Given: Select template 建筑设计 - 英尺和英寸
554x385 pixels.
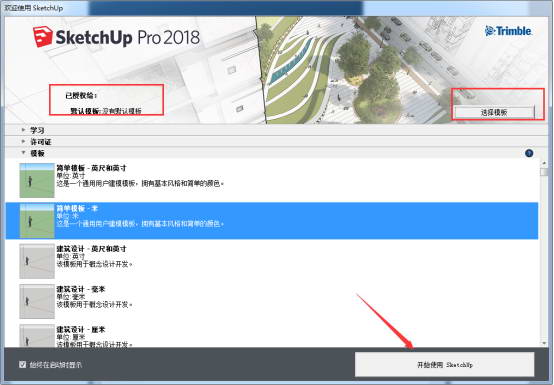Looking at the screenshot, I should point(272,261).
